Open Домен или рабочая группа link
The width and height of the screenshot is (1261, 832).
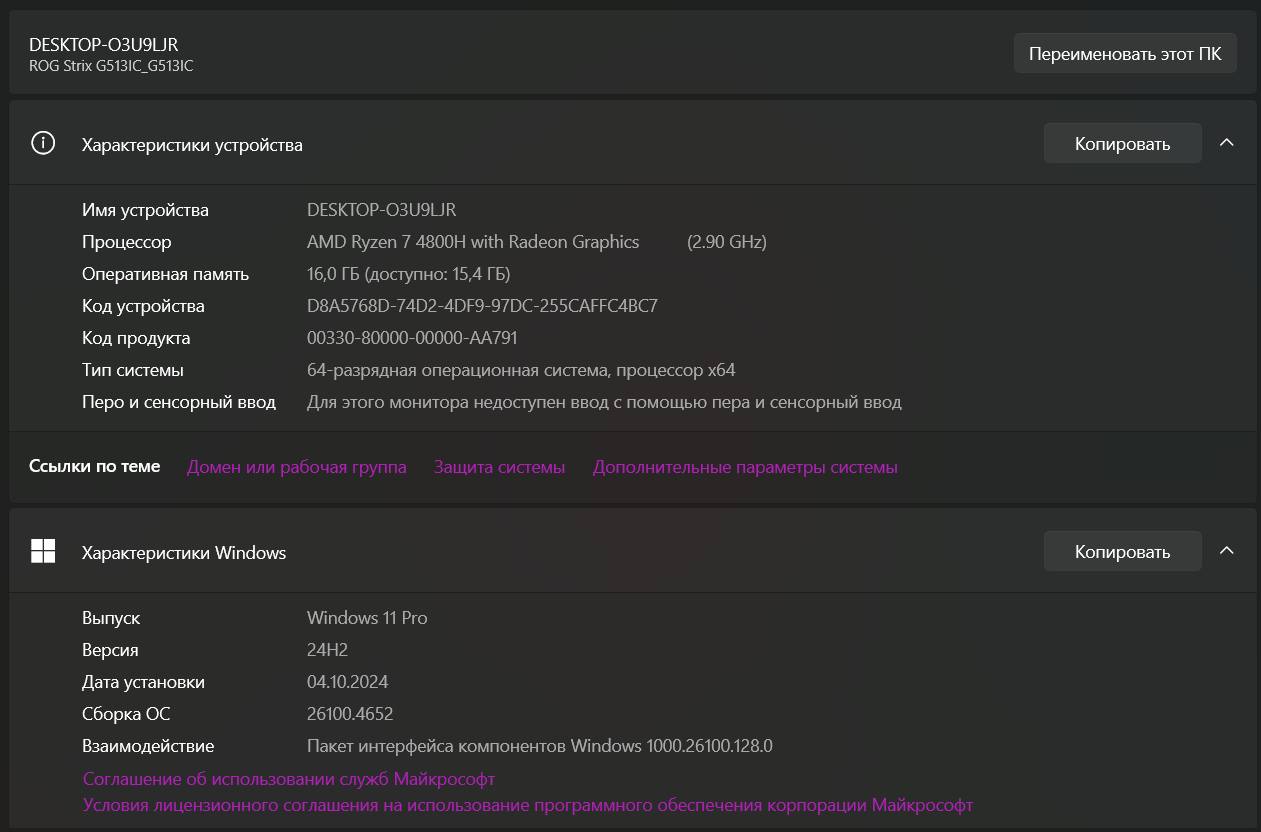point(297,467)
